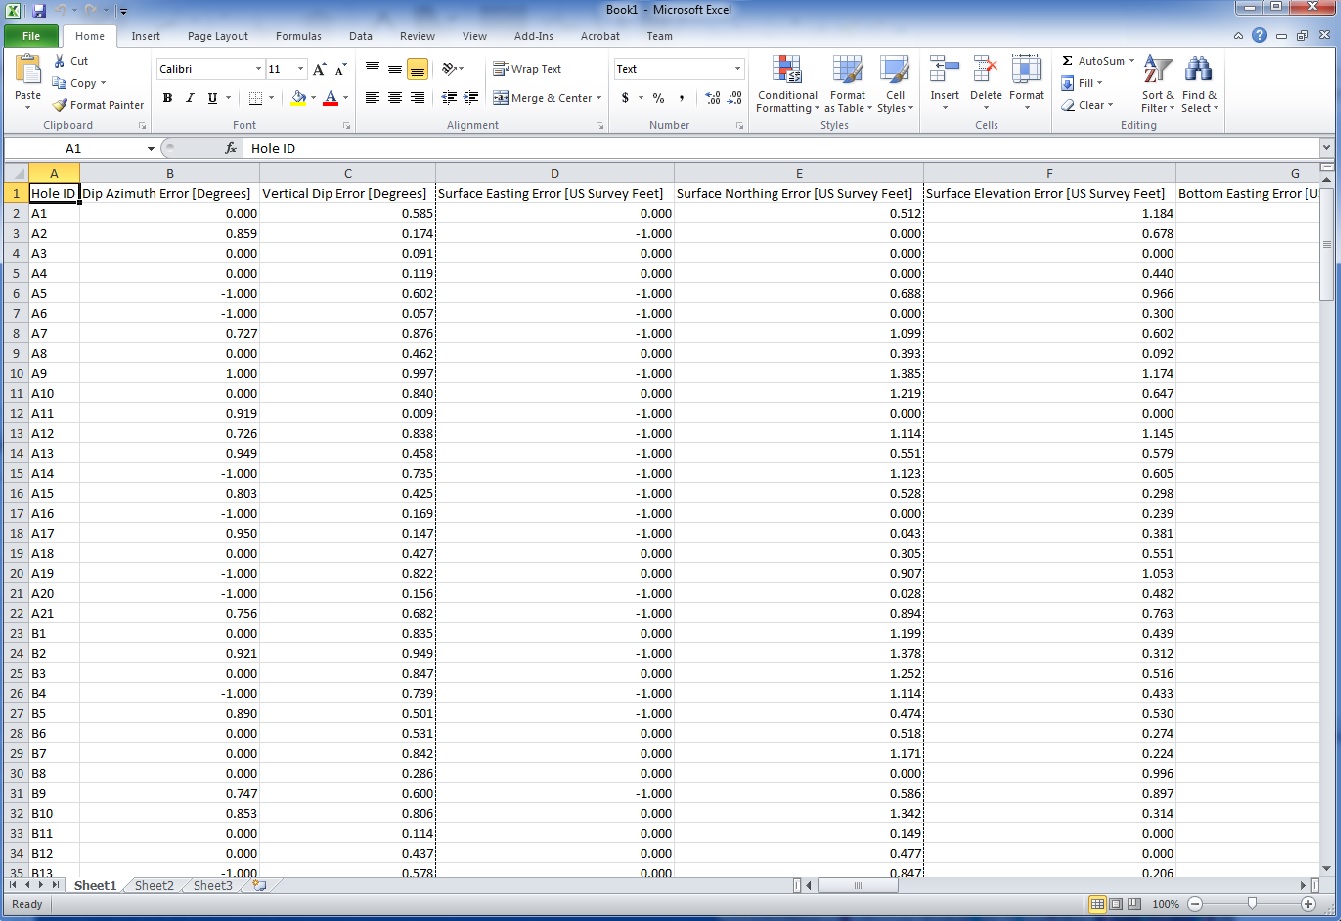1341x921 pixels.
Task: Click the Wrap Text button
Action: [527, 69]
